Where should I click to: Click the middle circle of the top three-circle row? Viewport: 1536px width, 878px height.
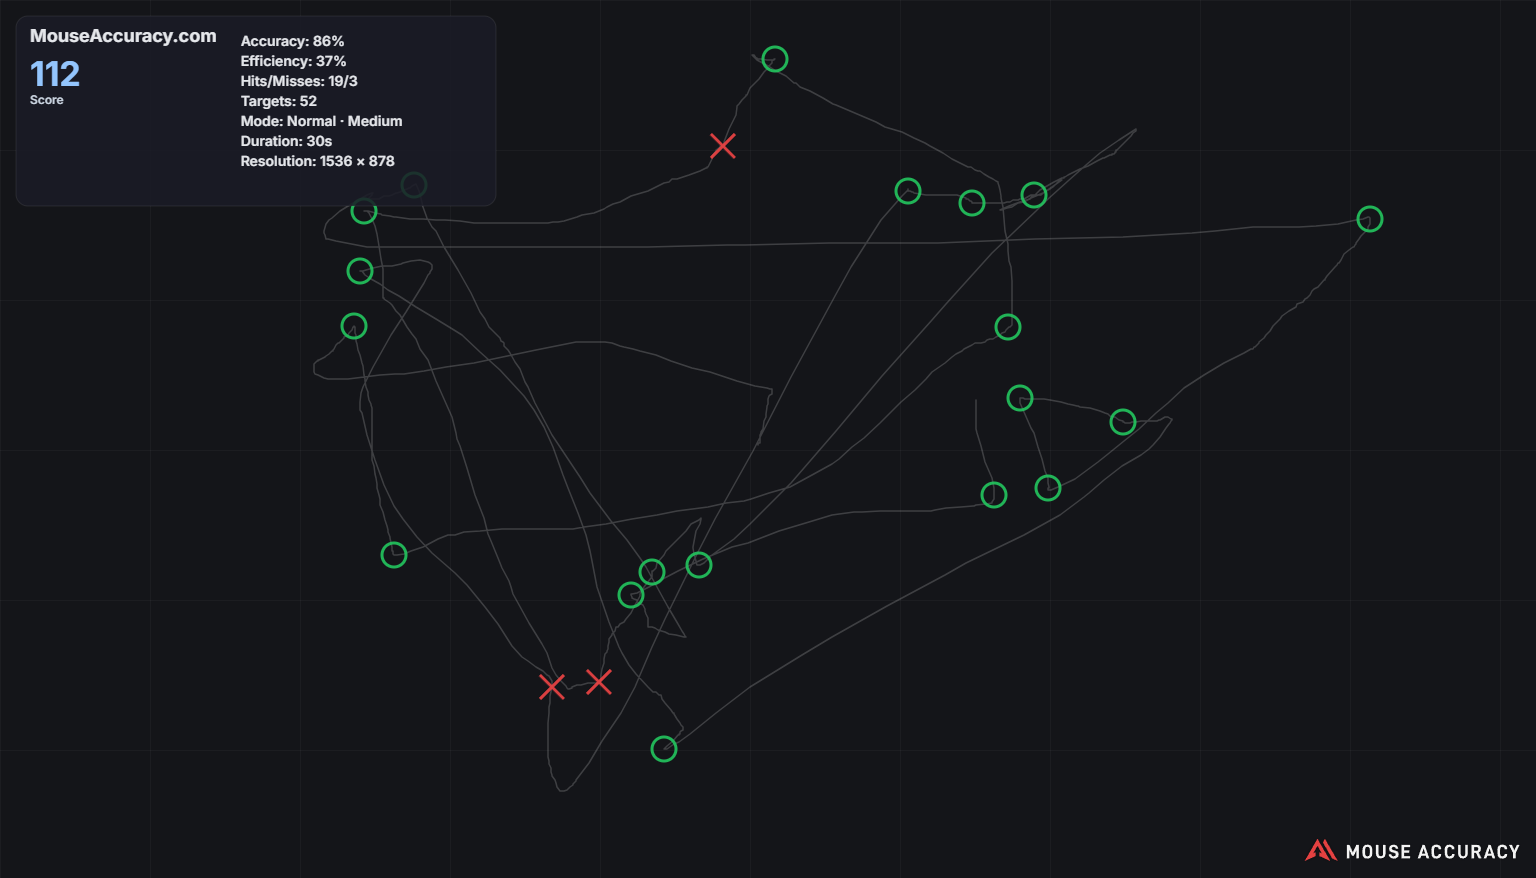[x=972, y=203]
